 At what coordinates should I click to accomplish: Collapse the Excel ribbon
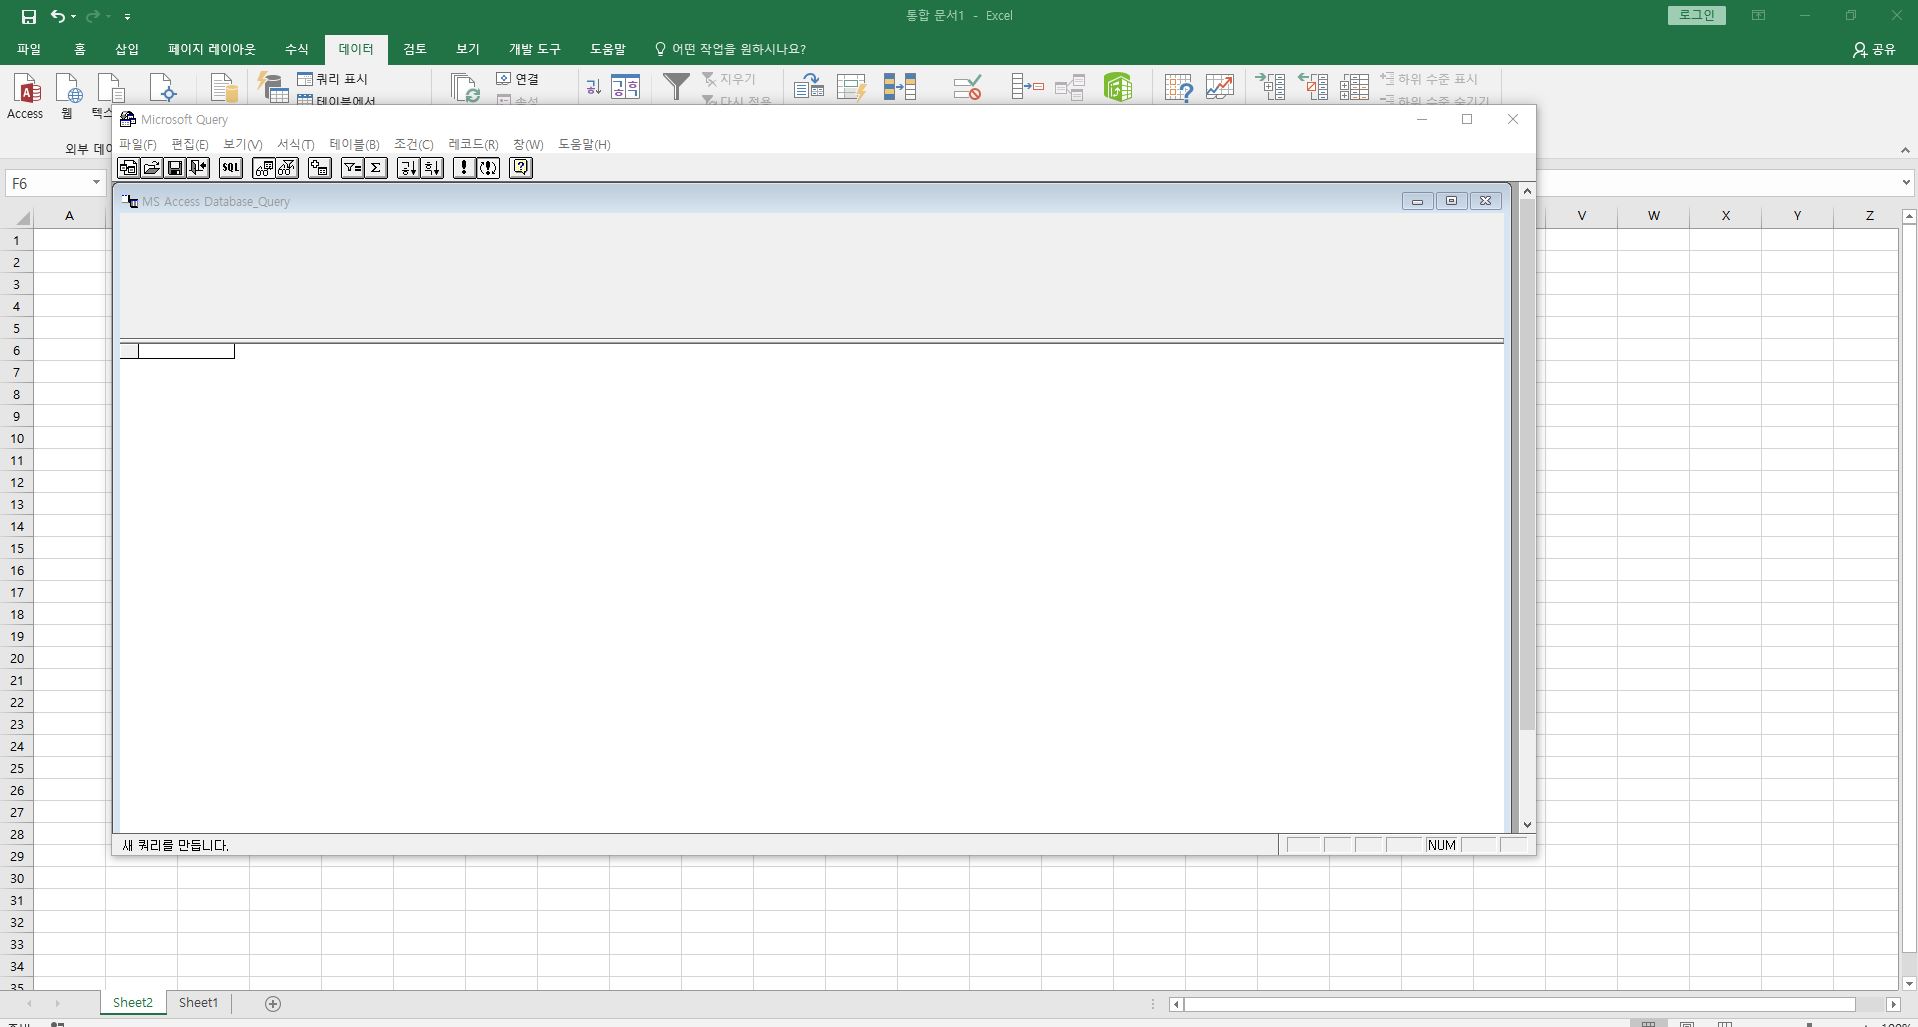click(x=1904, y=150)
